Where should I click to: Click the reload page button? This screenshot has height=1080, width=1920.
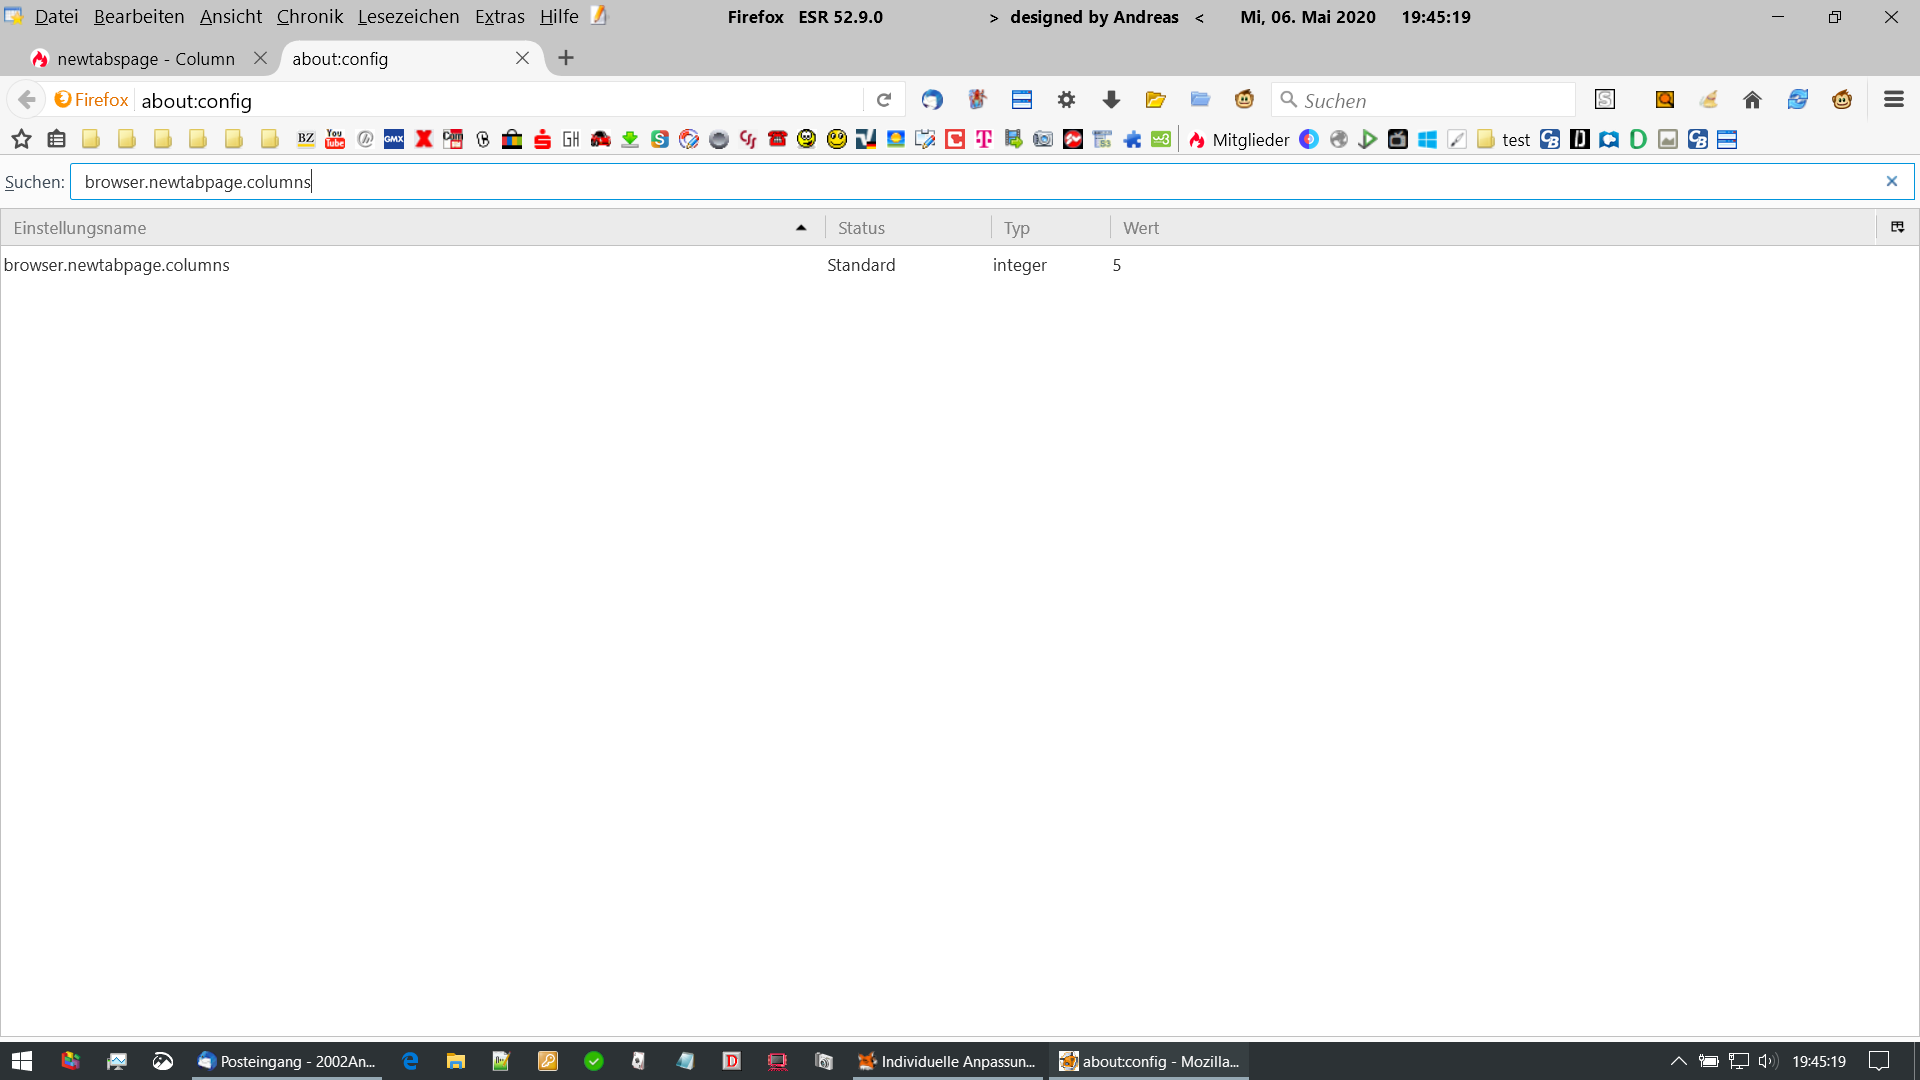[884, 100]
